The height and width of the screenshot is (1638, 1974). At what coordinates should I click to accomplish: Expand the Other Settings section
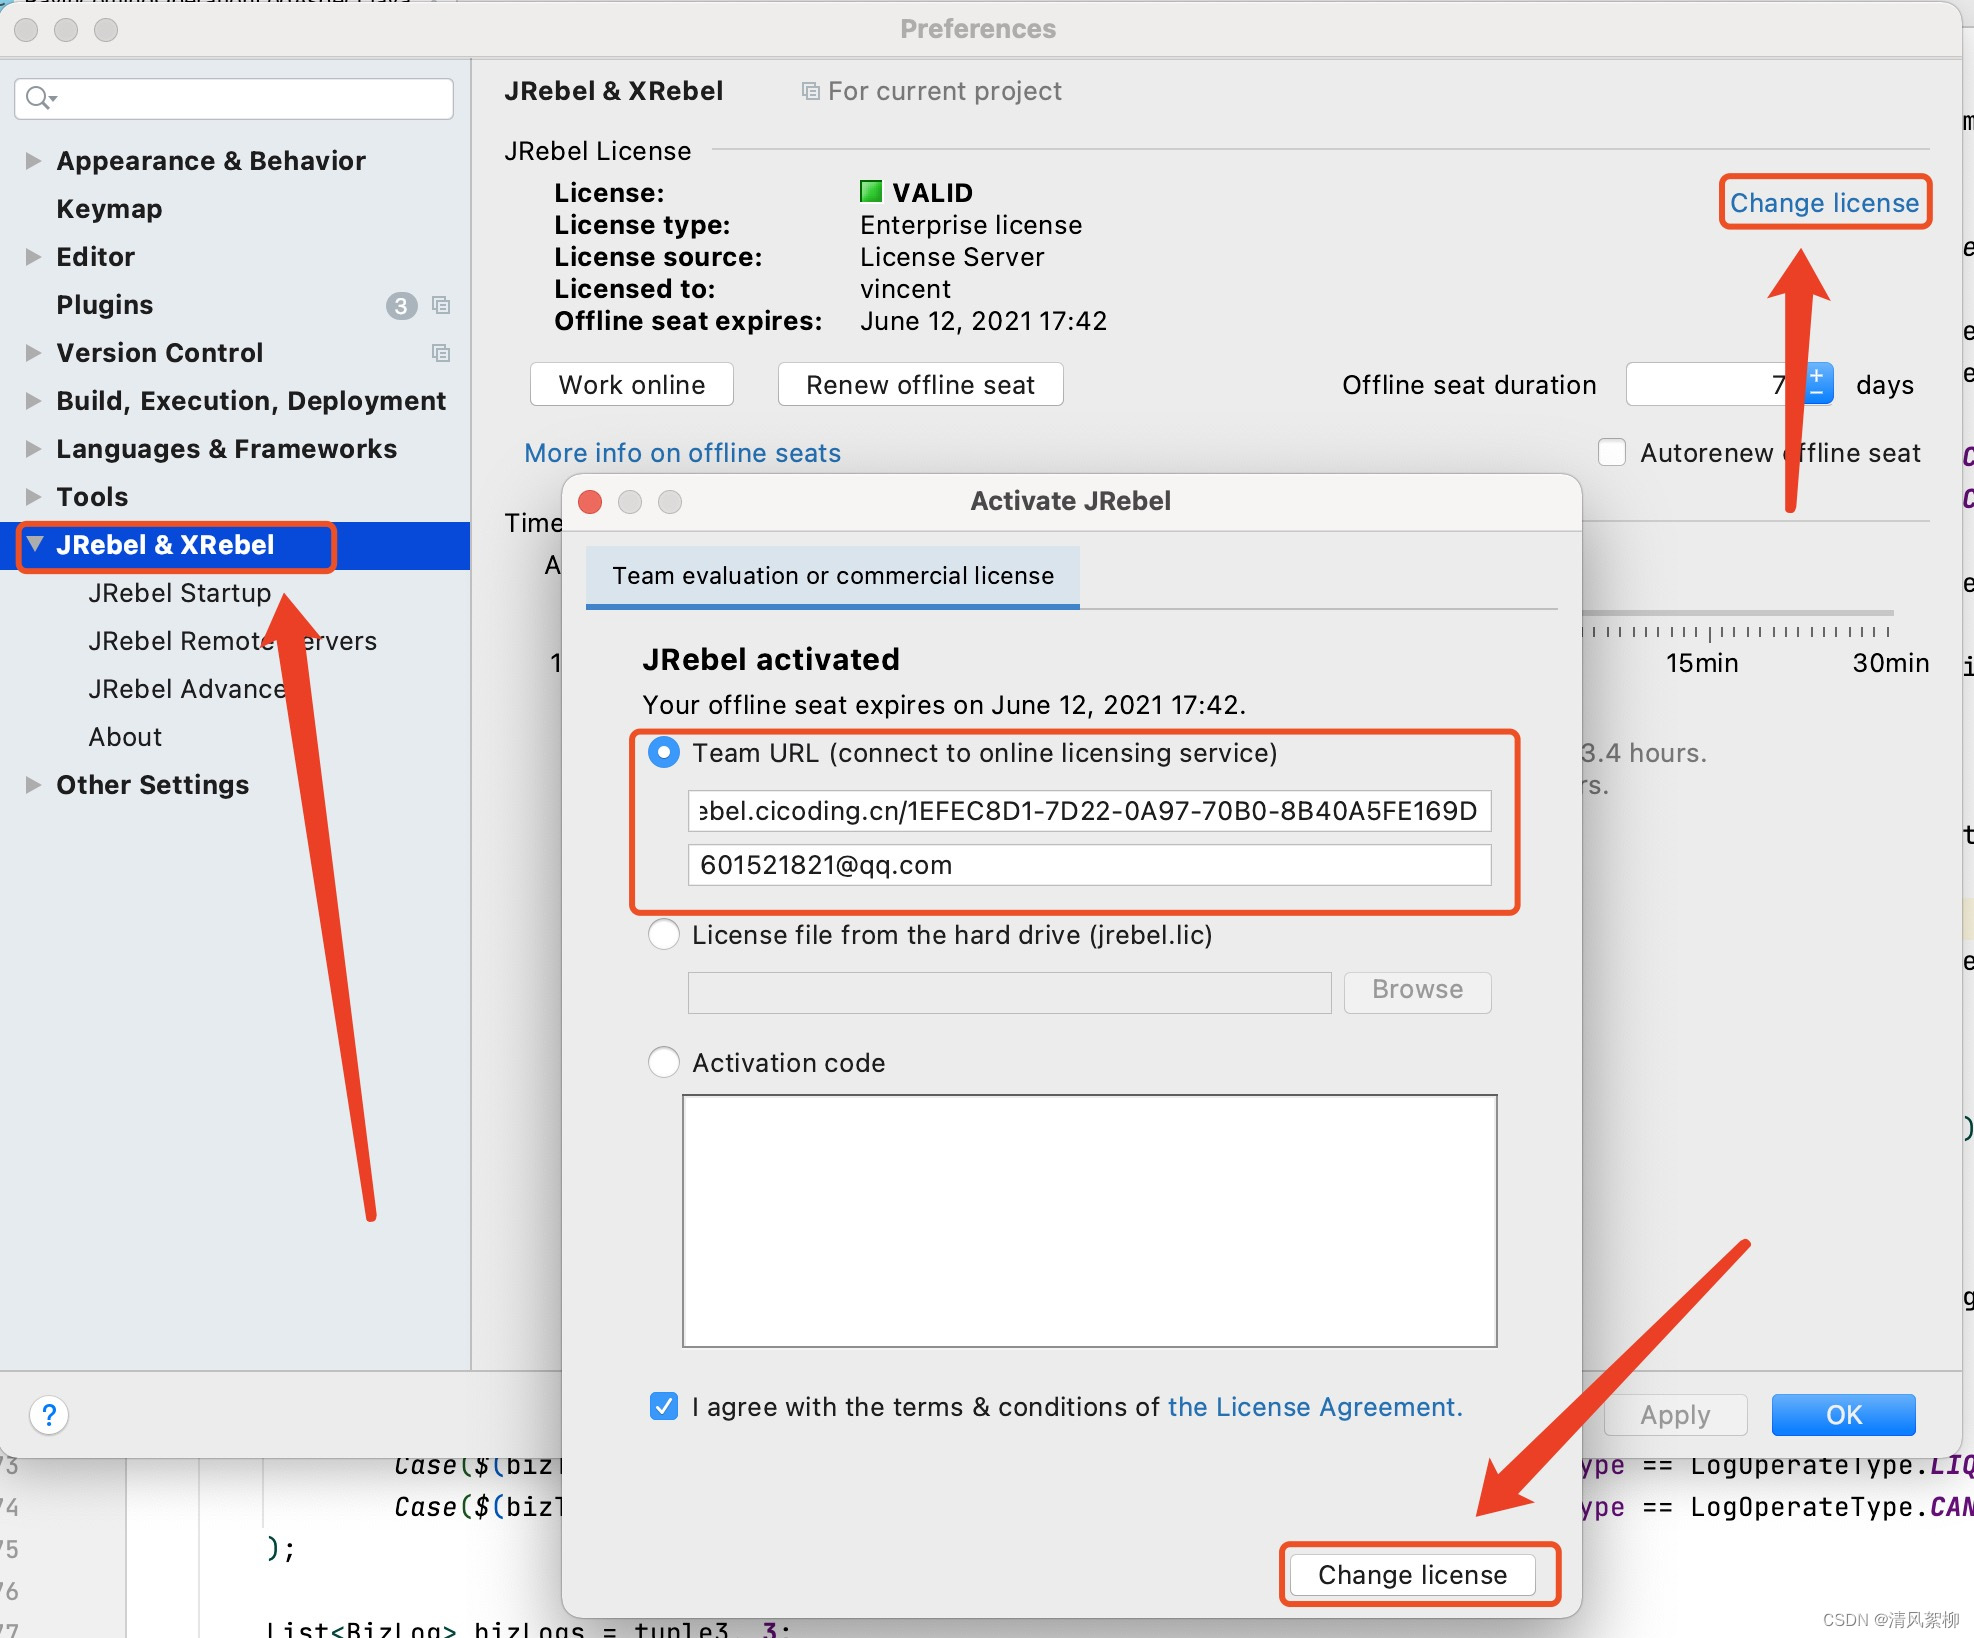pos(33,785)
